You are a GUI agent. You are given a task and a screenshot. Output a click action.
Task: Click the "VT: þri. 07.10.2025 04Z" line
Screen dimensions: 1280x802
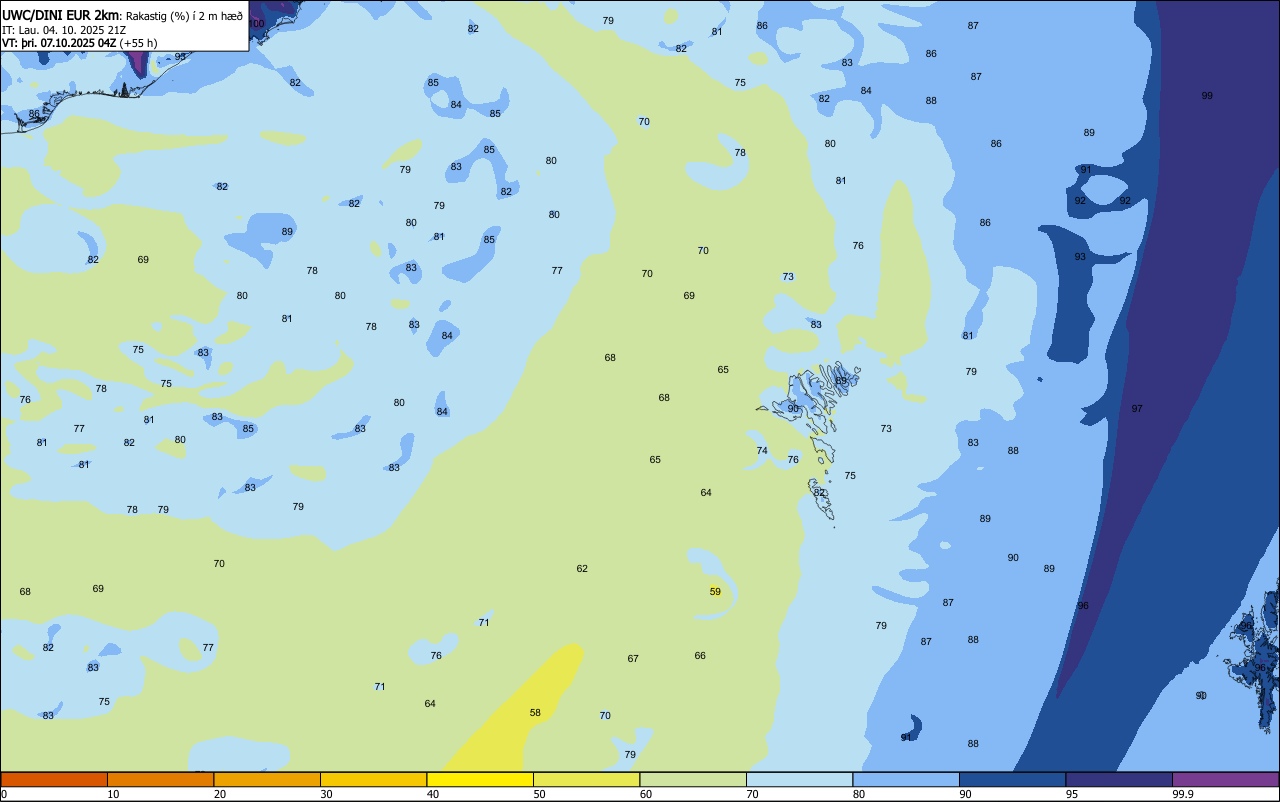point(59,43)
